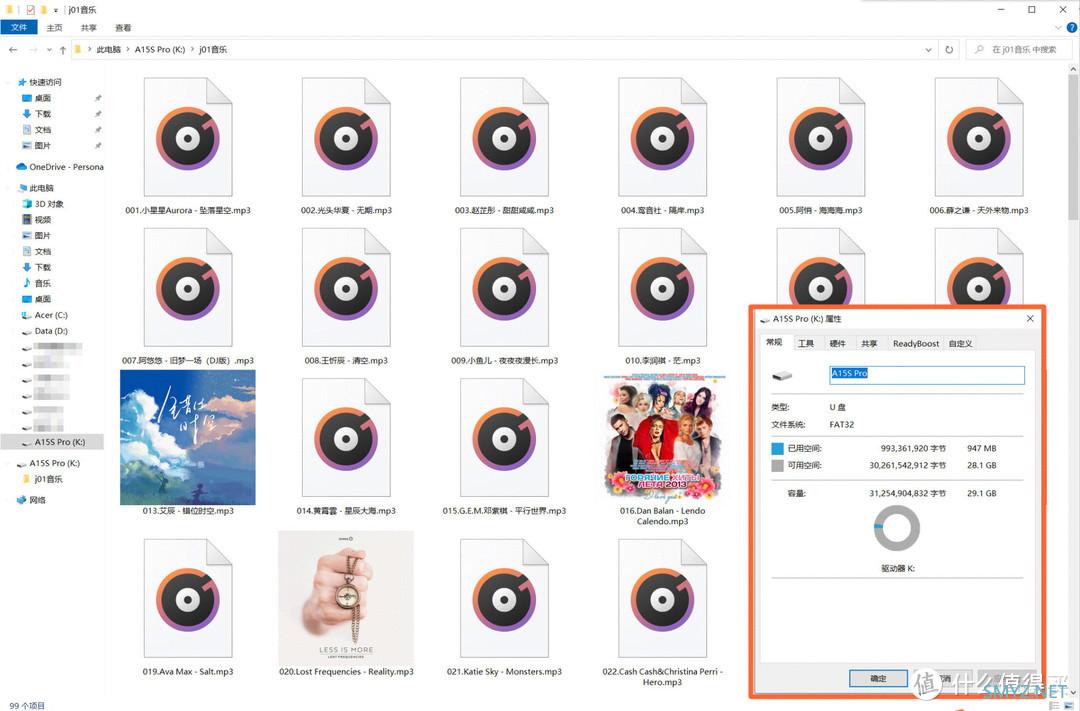1080x711 pixels.
Task: Select 005.阿悄 - 海海海.mp3 file icon
Action: coord(820,137)
